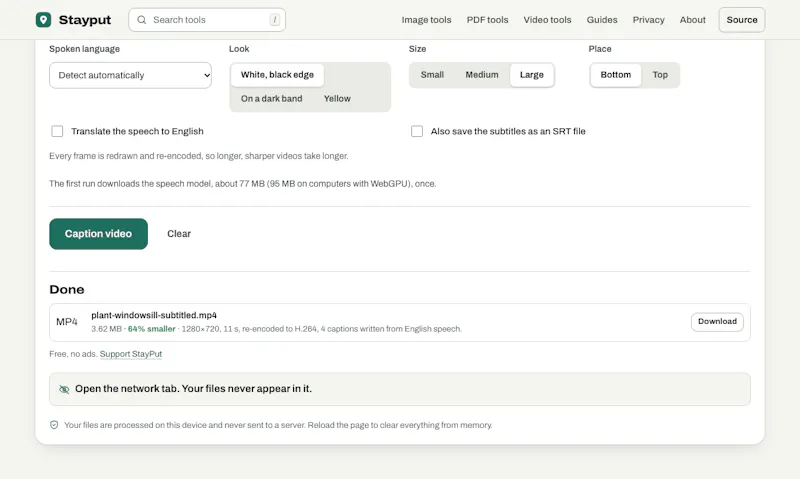Screen dimensions: 800x479
Task: Click the Source button
Action: 742,20
